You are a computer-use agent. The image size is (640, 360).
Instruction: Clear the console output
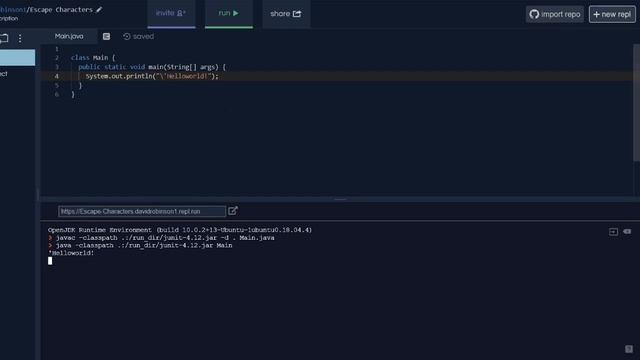tap(627, 232)
